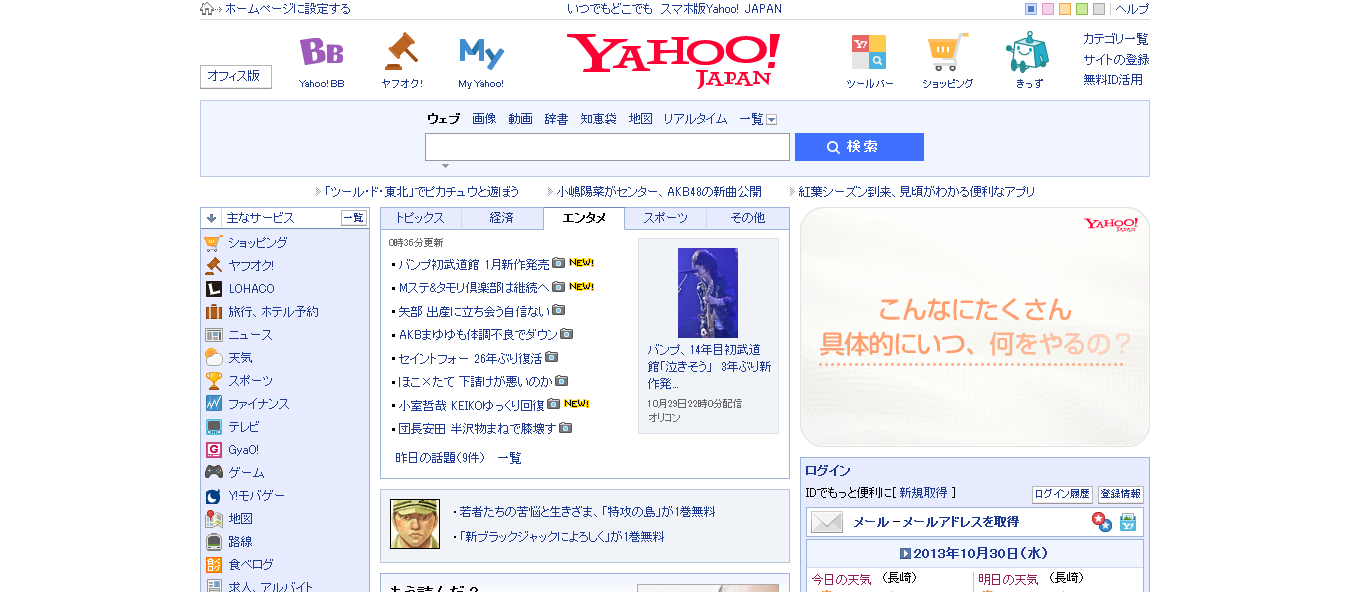Open the ヘルプ link
This screenshot has height=592, width=1349.
tap(1132, 9)
